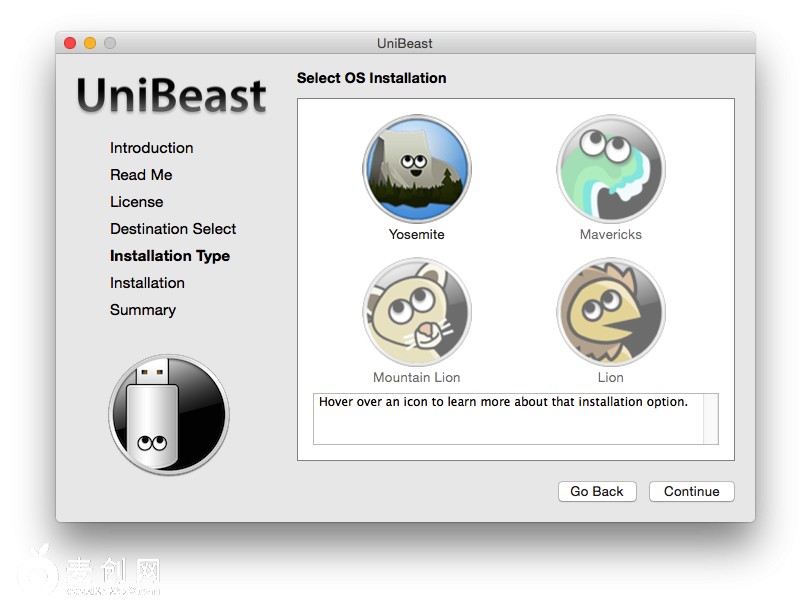
Task: Open the Summary step
Action: click(x=143, y=310)
